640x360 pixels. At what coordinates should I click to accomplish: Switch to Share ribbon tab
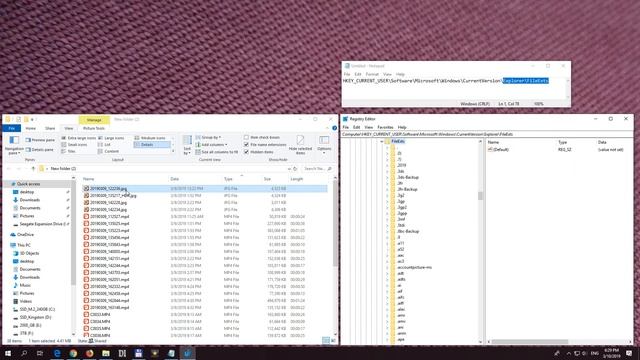point(50,128)
